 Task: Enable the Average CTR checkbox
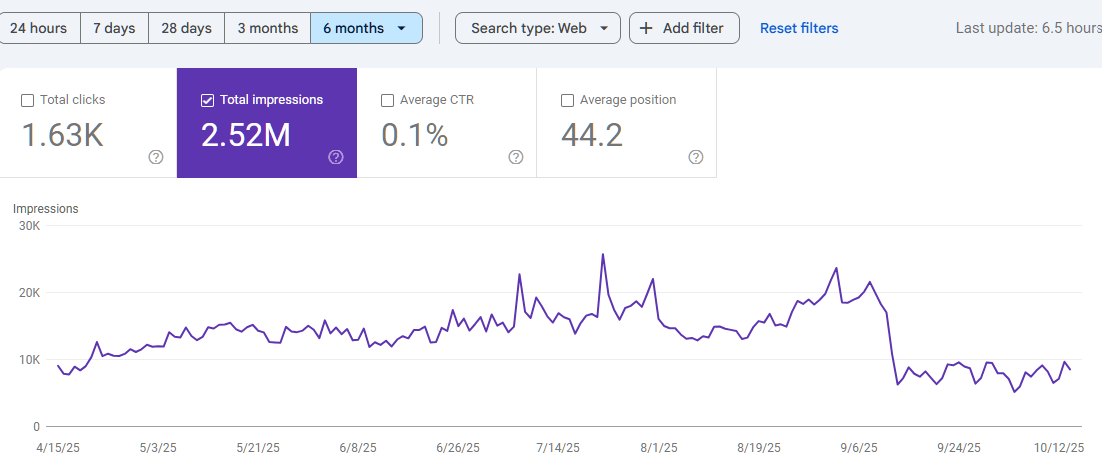(388, 100)
